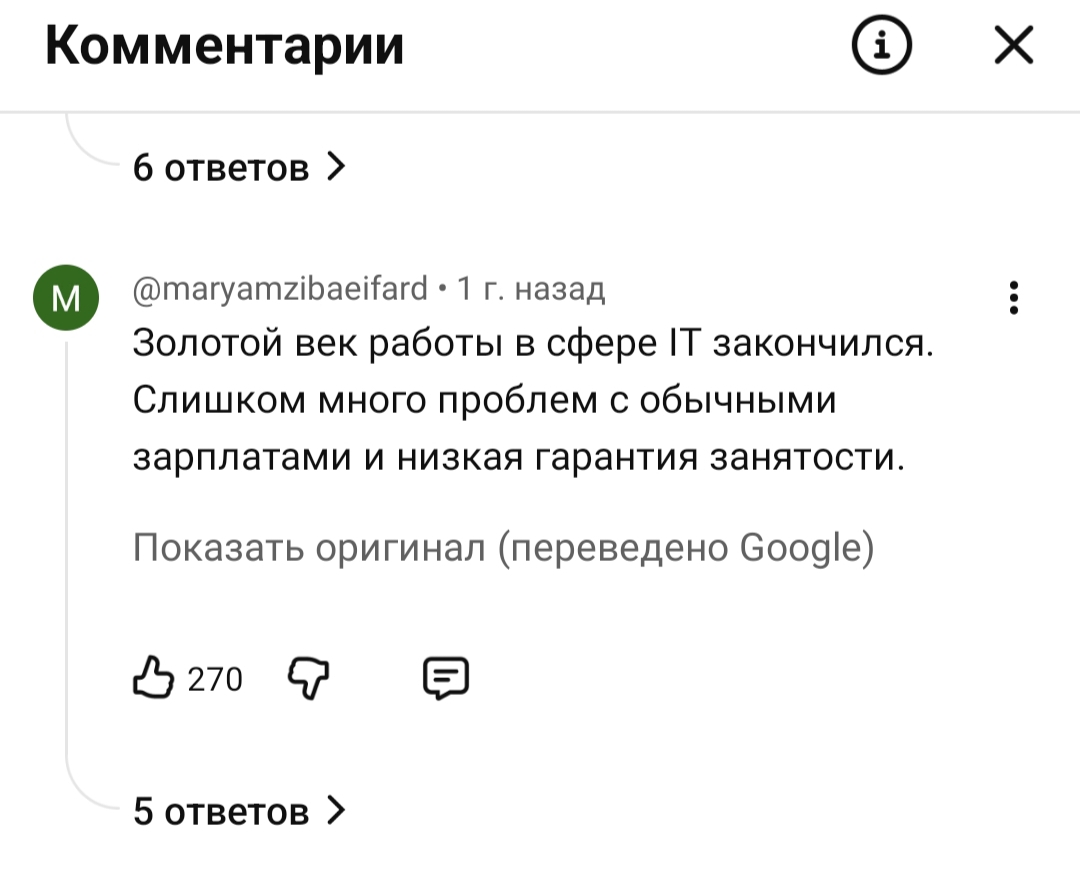The image size is (1080, 872).
Task: Click the chevron beside "6 ответов"
Action: pos(336,166)
